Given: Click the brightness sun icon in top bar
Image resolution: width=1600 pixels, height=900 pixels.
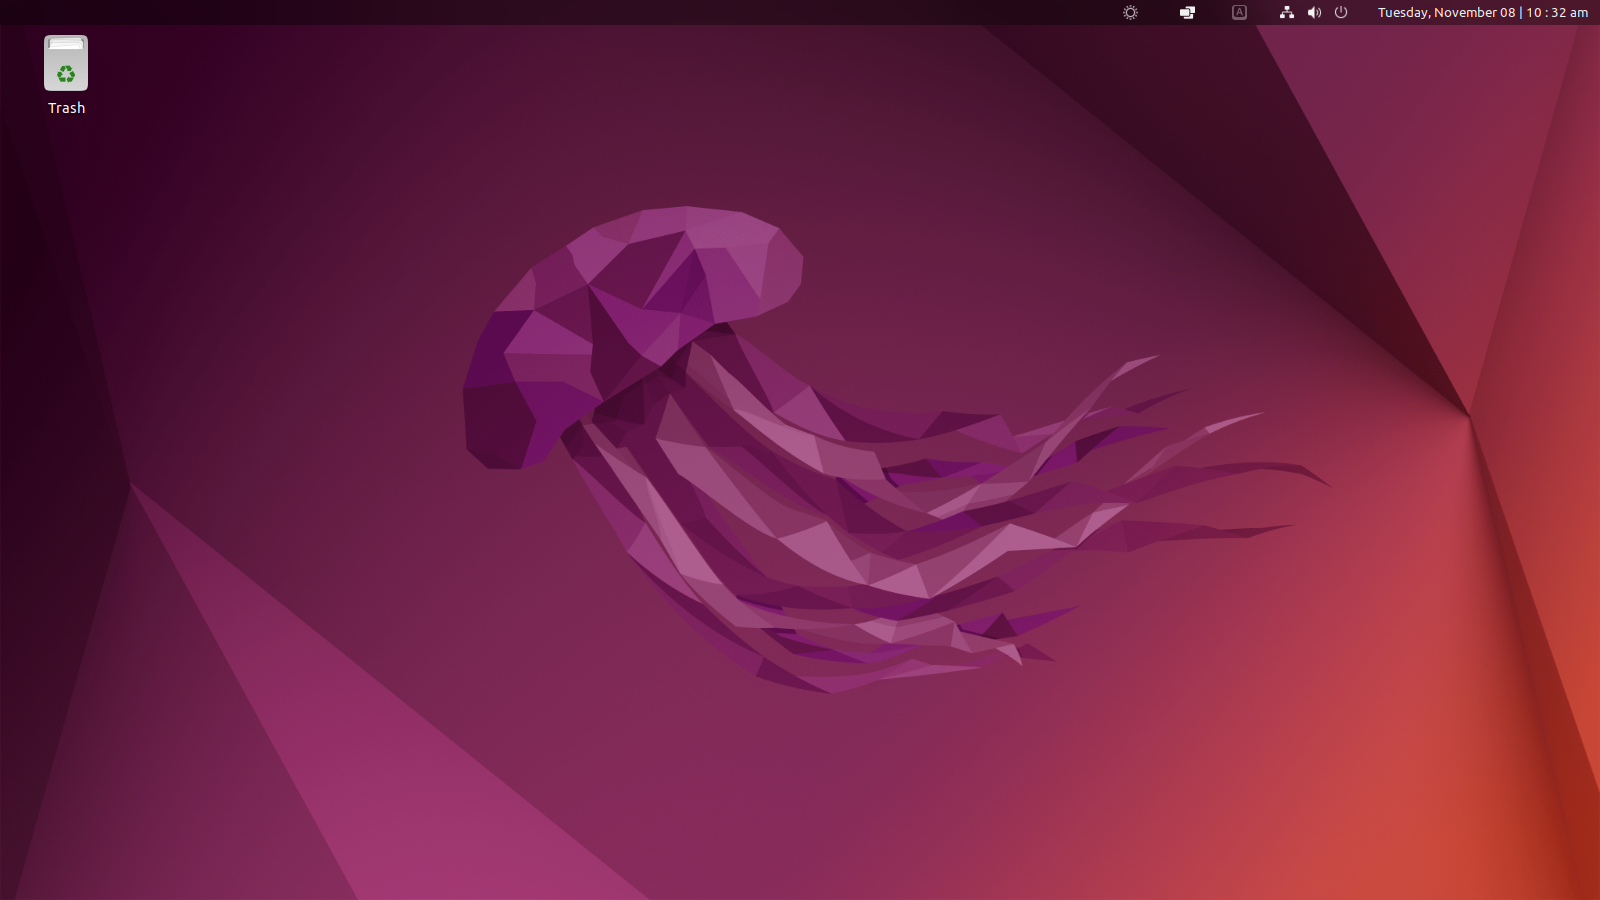Looking at the screenshot, I should [1130, 12].
